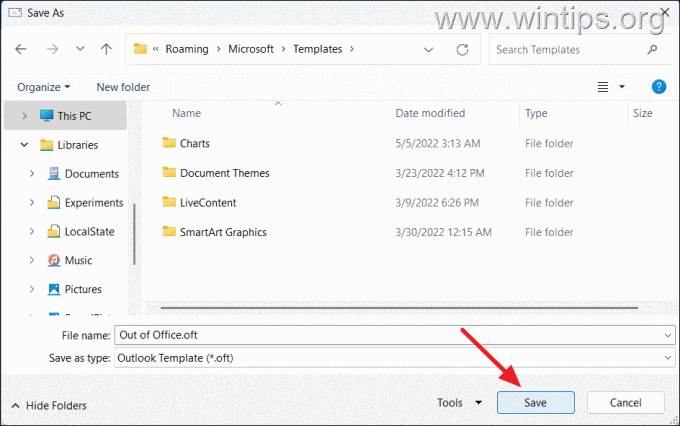
Task: Open the File name dropdown arrow
Action: click(x=668, y=335)
